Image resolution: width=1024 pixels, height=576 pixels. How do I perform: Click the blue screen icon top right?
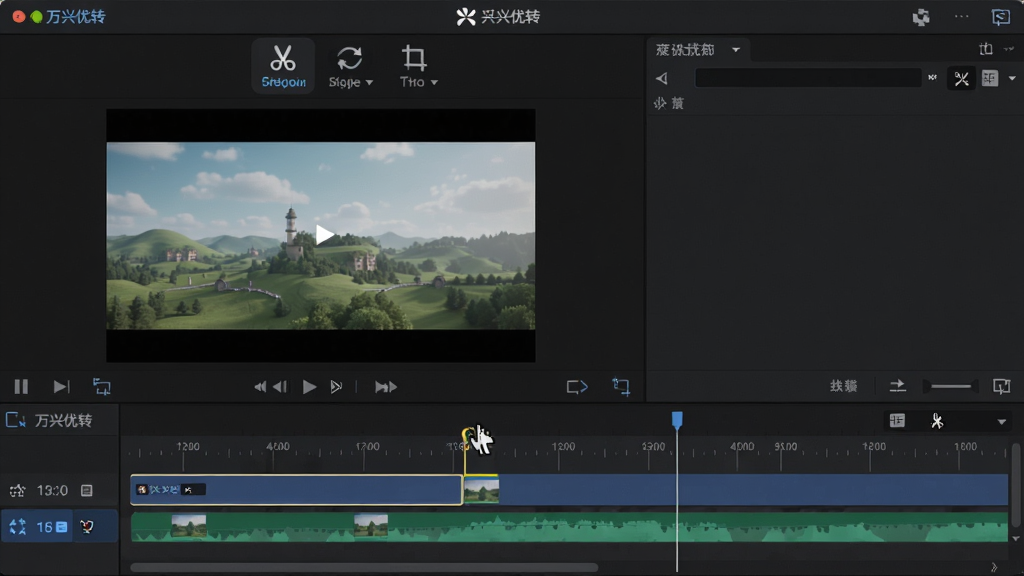click(x=1000, y=17)
